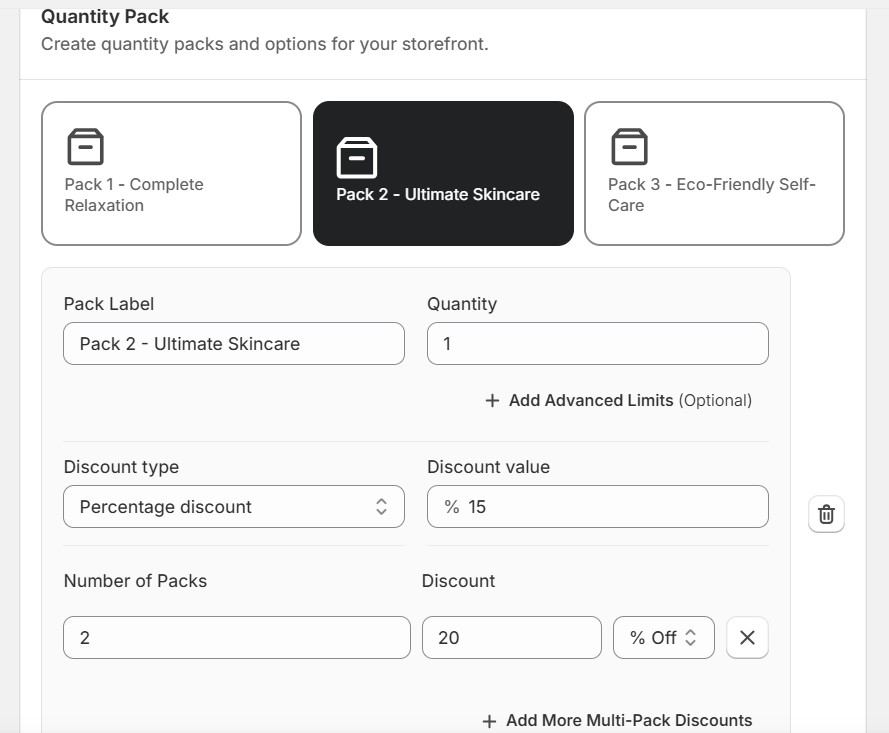The image size is (889, 733).
Task: Select Pack 2 - Ultimate Skincare tab
Action: coord(443,173)
